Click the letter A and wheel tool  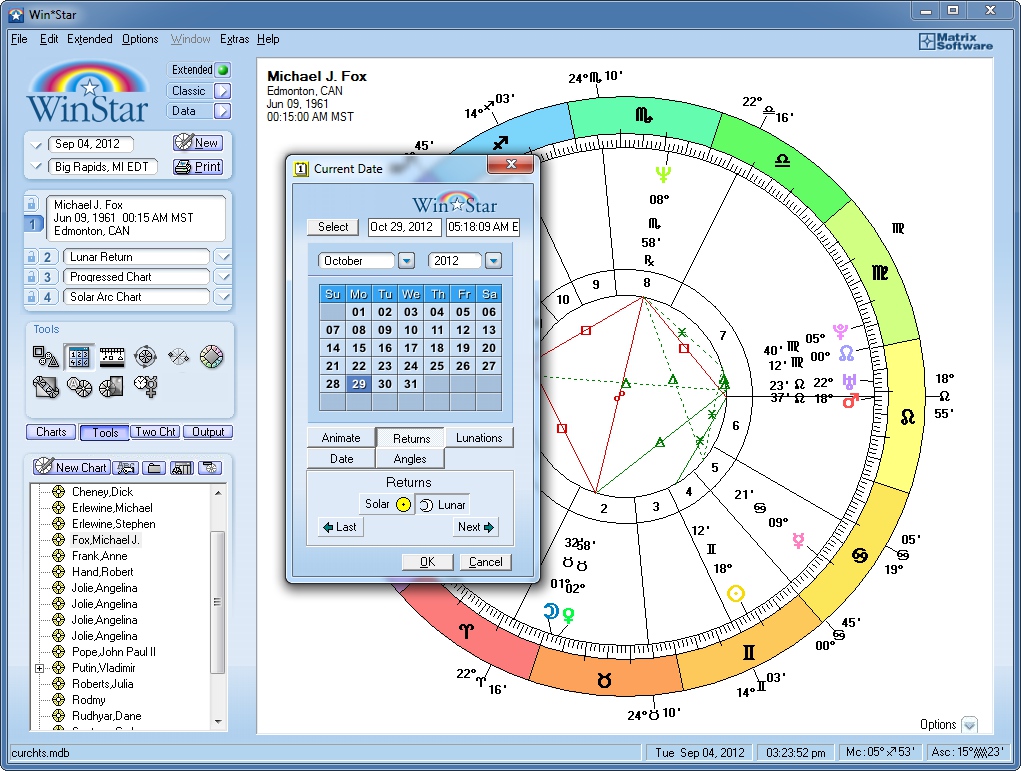(79, 387)
